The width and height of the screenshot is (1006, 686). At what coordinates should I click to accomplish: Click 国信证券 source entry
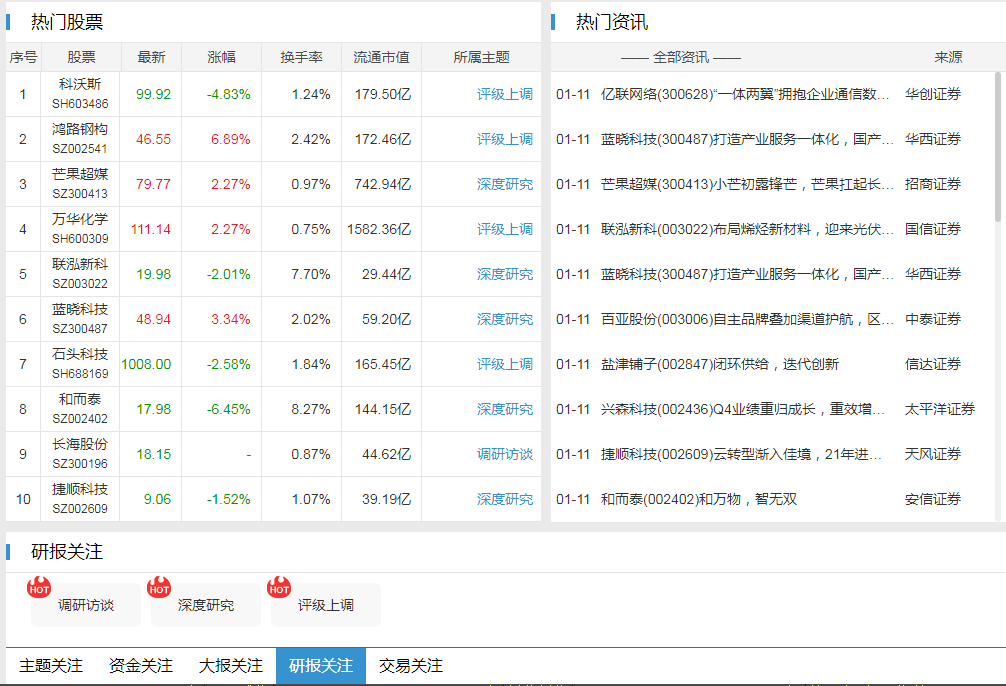tap(933, 229)
